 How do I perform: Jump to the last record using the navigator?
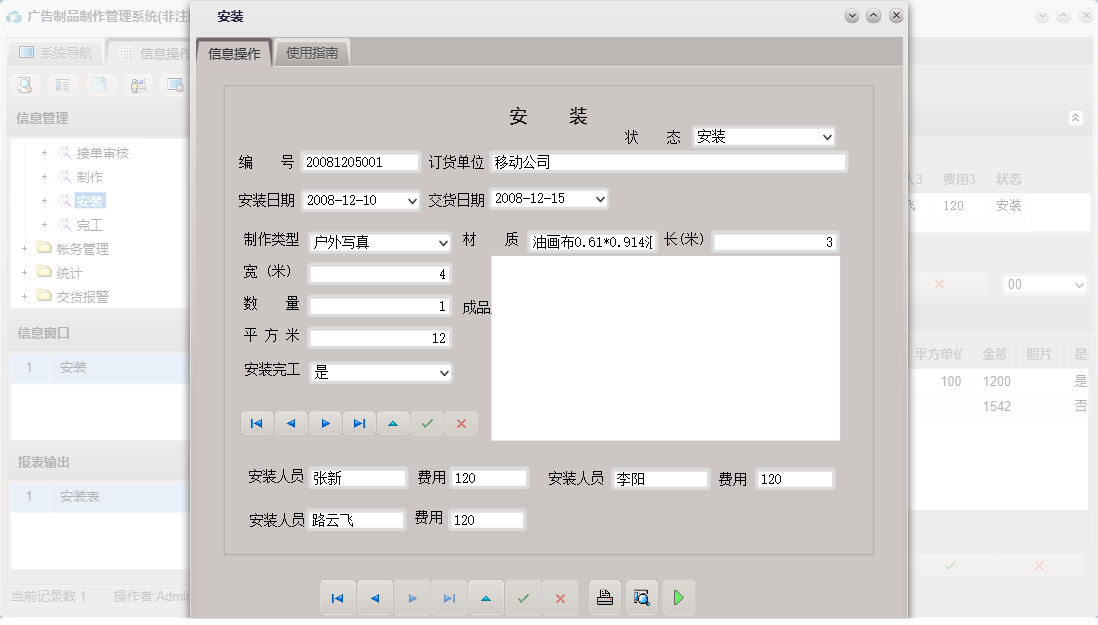(449, 597)
